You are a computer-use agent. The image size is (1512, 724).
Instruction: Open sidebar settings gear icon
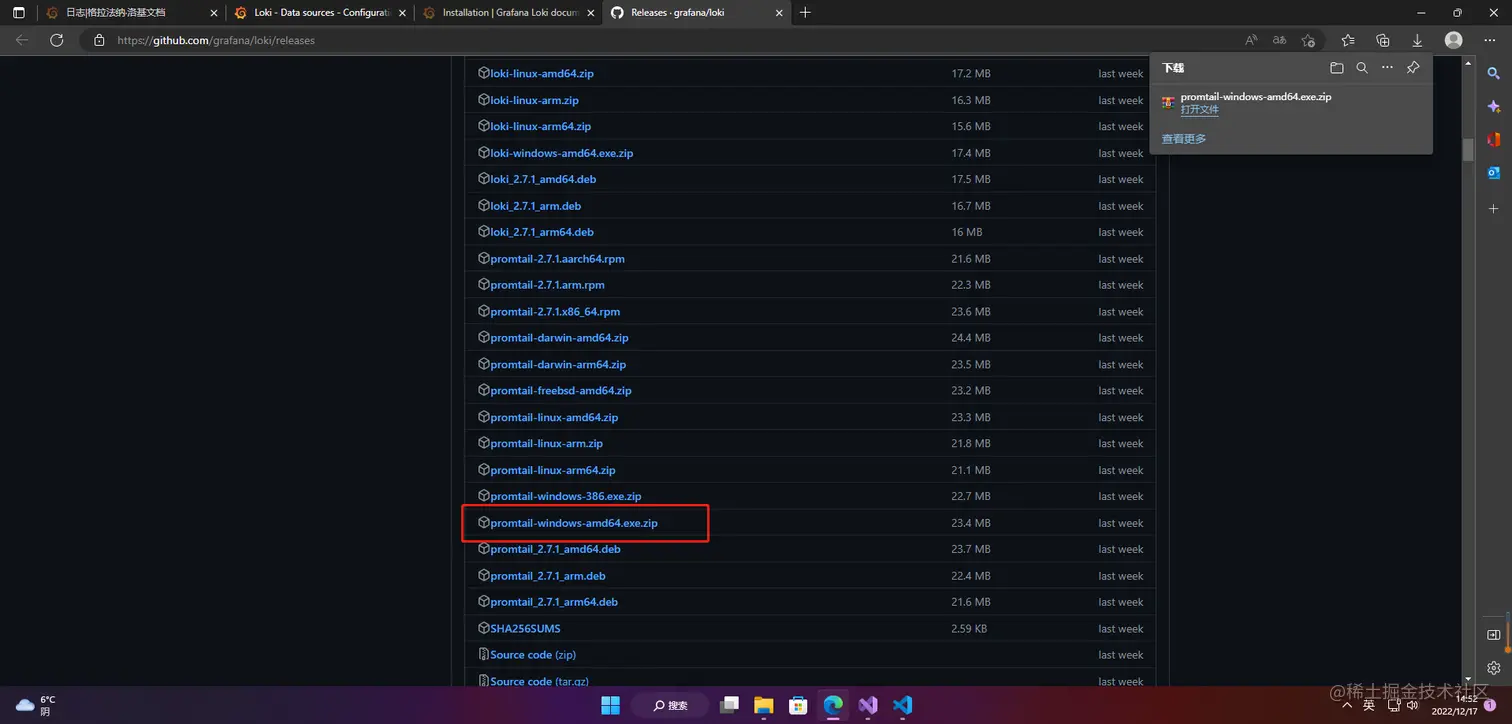[1494, 667]
